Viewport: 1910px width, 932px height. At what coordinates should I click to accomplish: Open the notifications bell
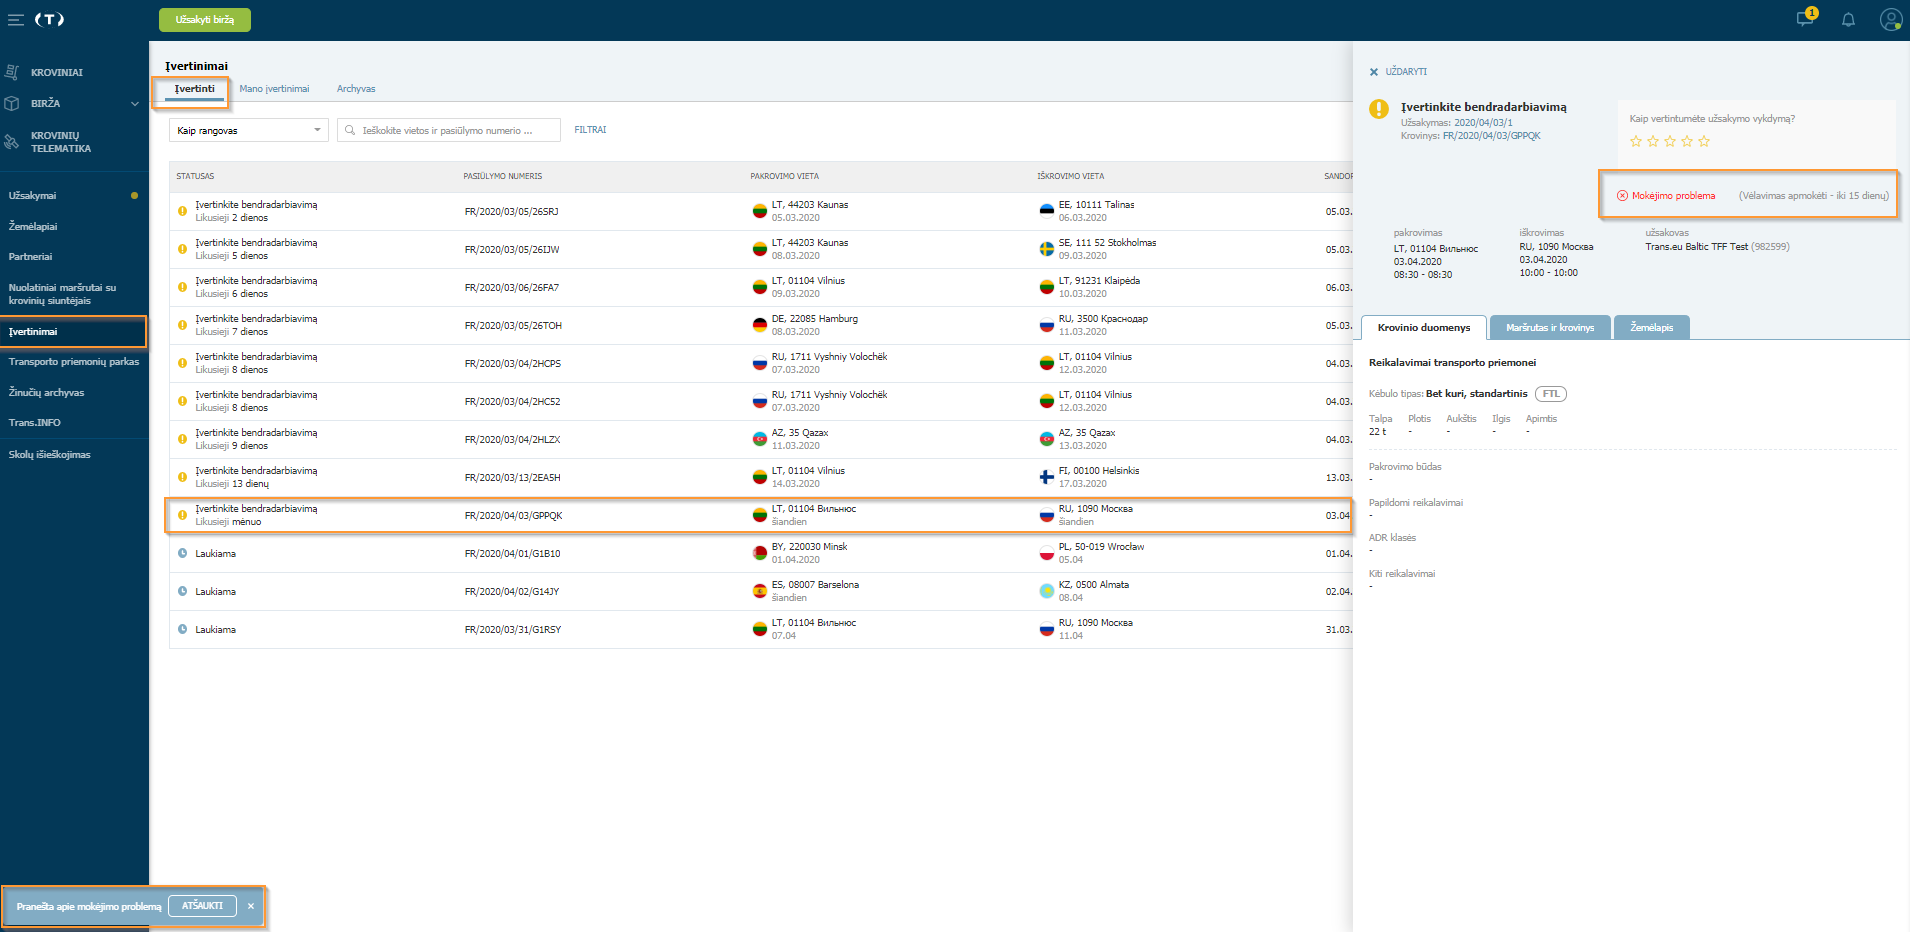tap(1848, 20)
